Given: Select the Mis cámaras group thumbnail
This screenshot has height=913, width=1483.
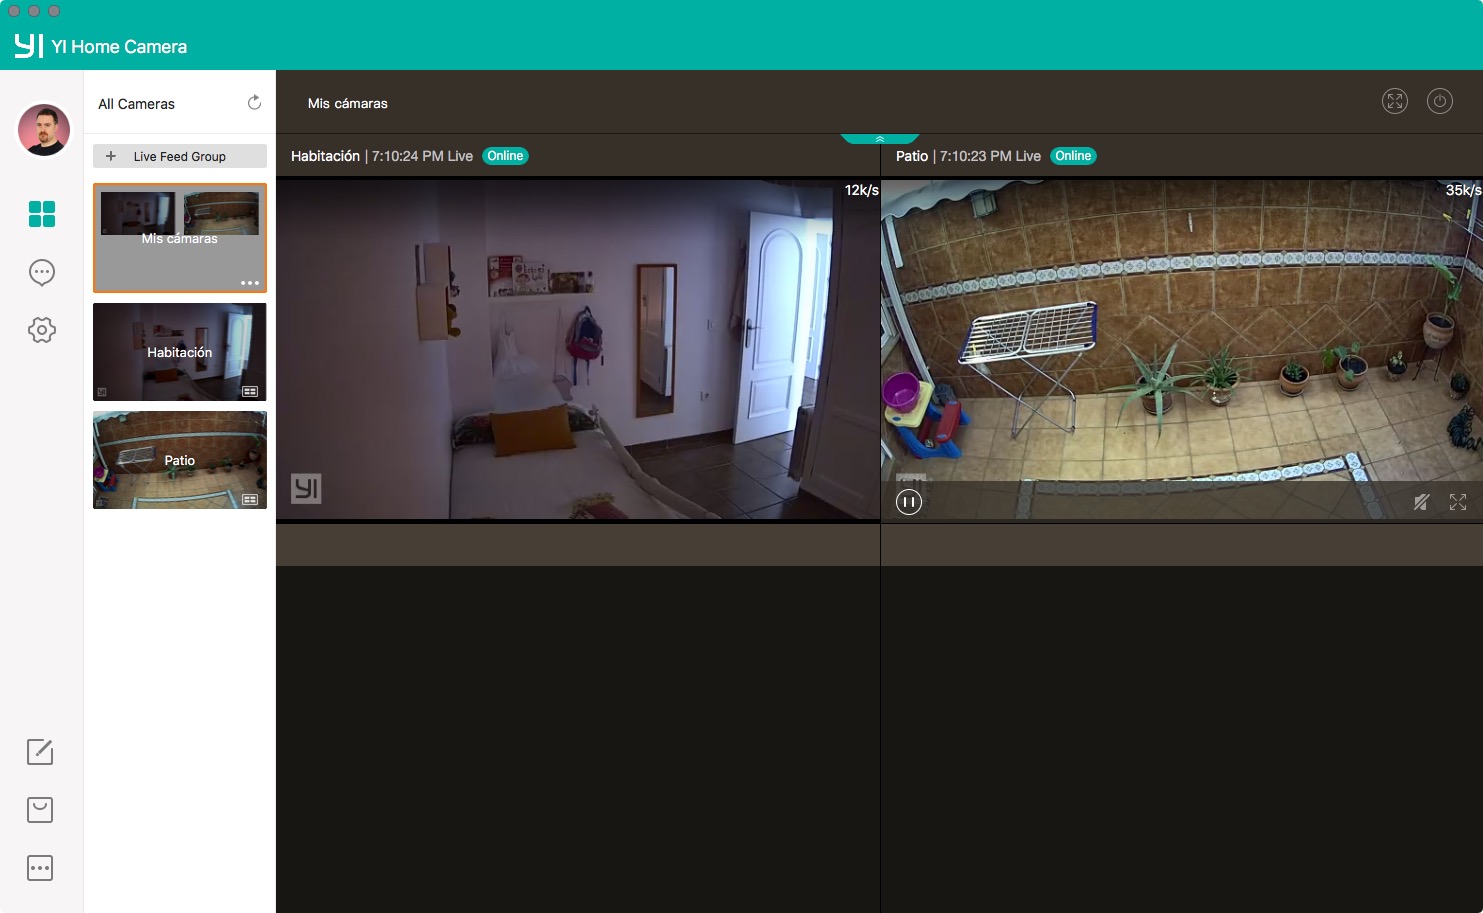Looking at the screenshot, I should [x=180, y=238].
